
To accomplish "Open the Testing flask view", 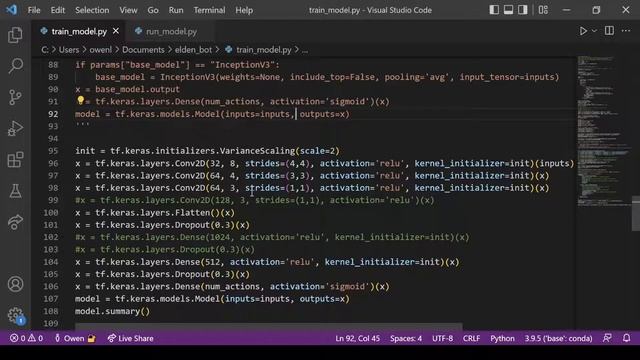I will pyautogui.click(x=15, y=191).
